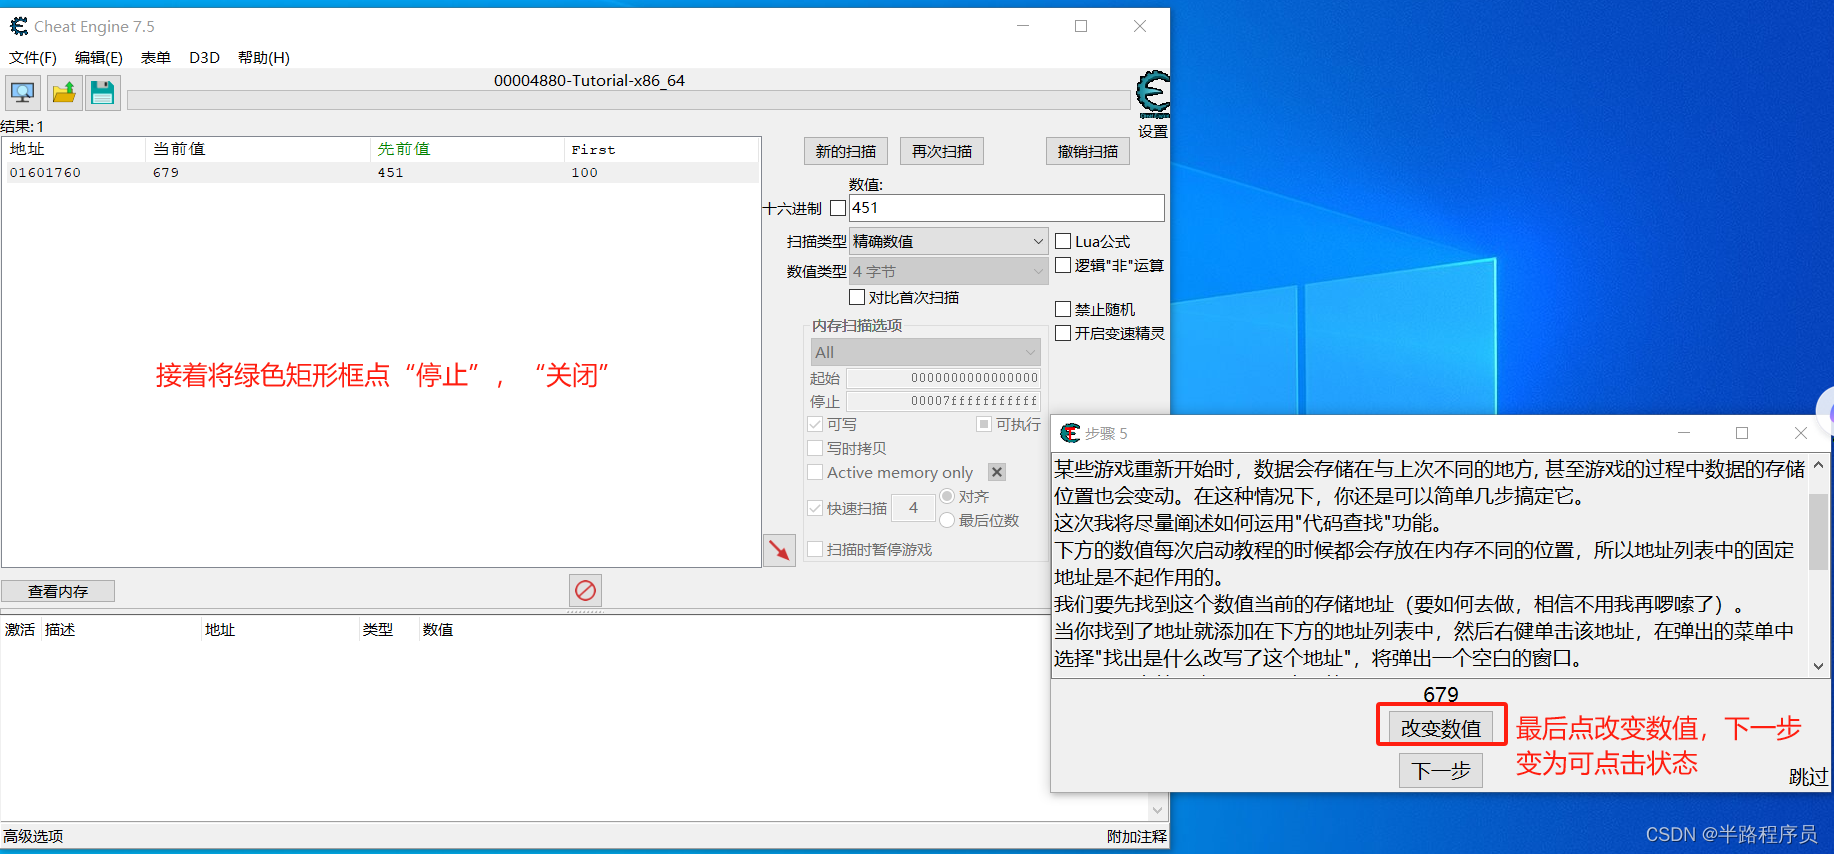Click the 起始 address field
The image size is (1834, 854).
click(943, 378)
